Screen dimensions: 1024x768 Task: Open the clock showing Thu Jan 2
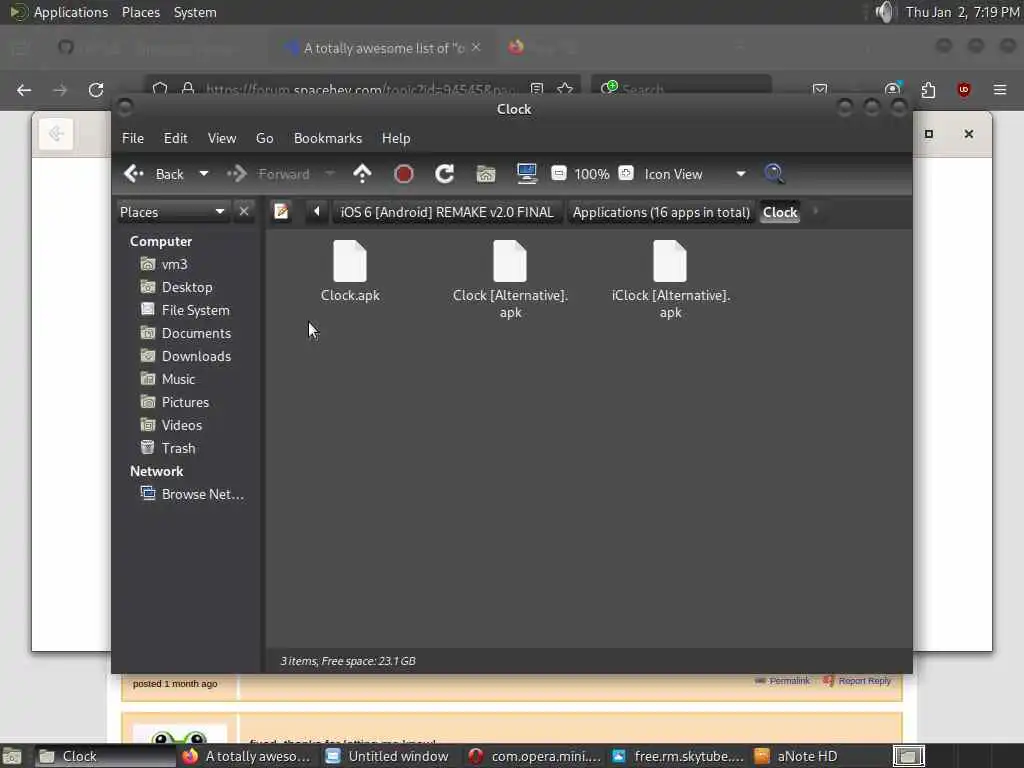click(963, 12)
